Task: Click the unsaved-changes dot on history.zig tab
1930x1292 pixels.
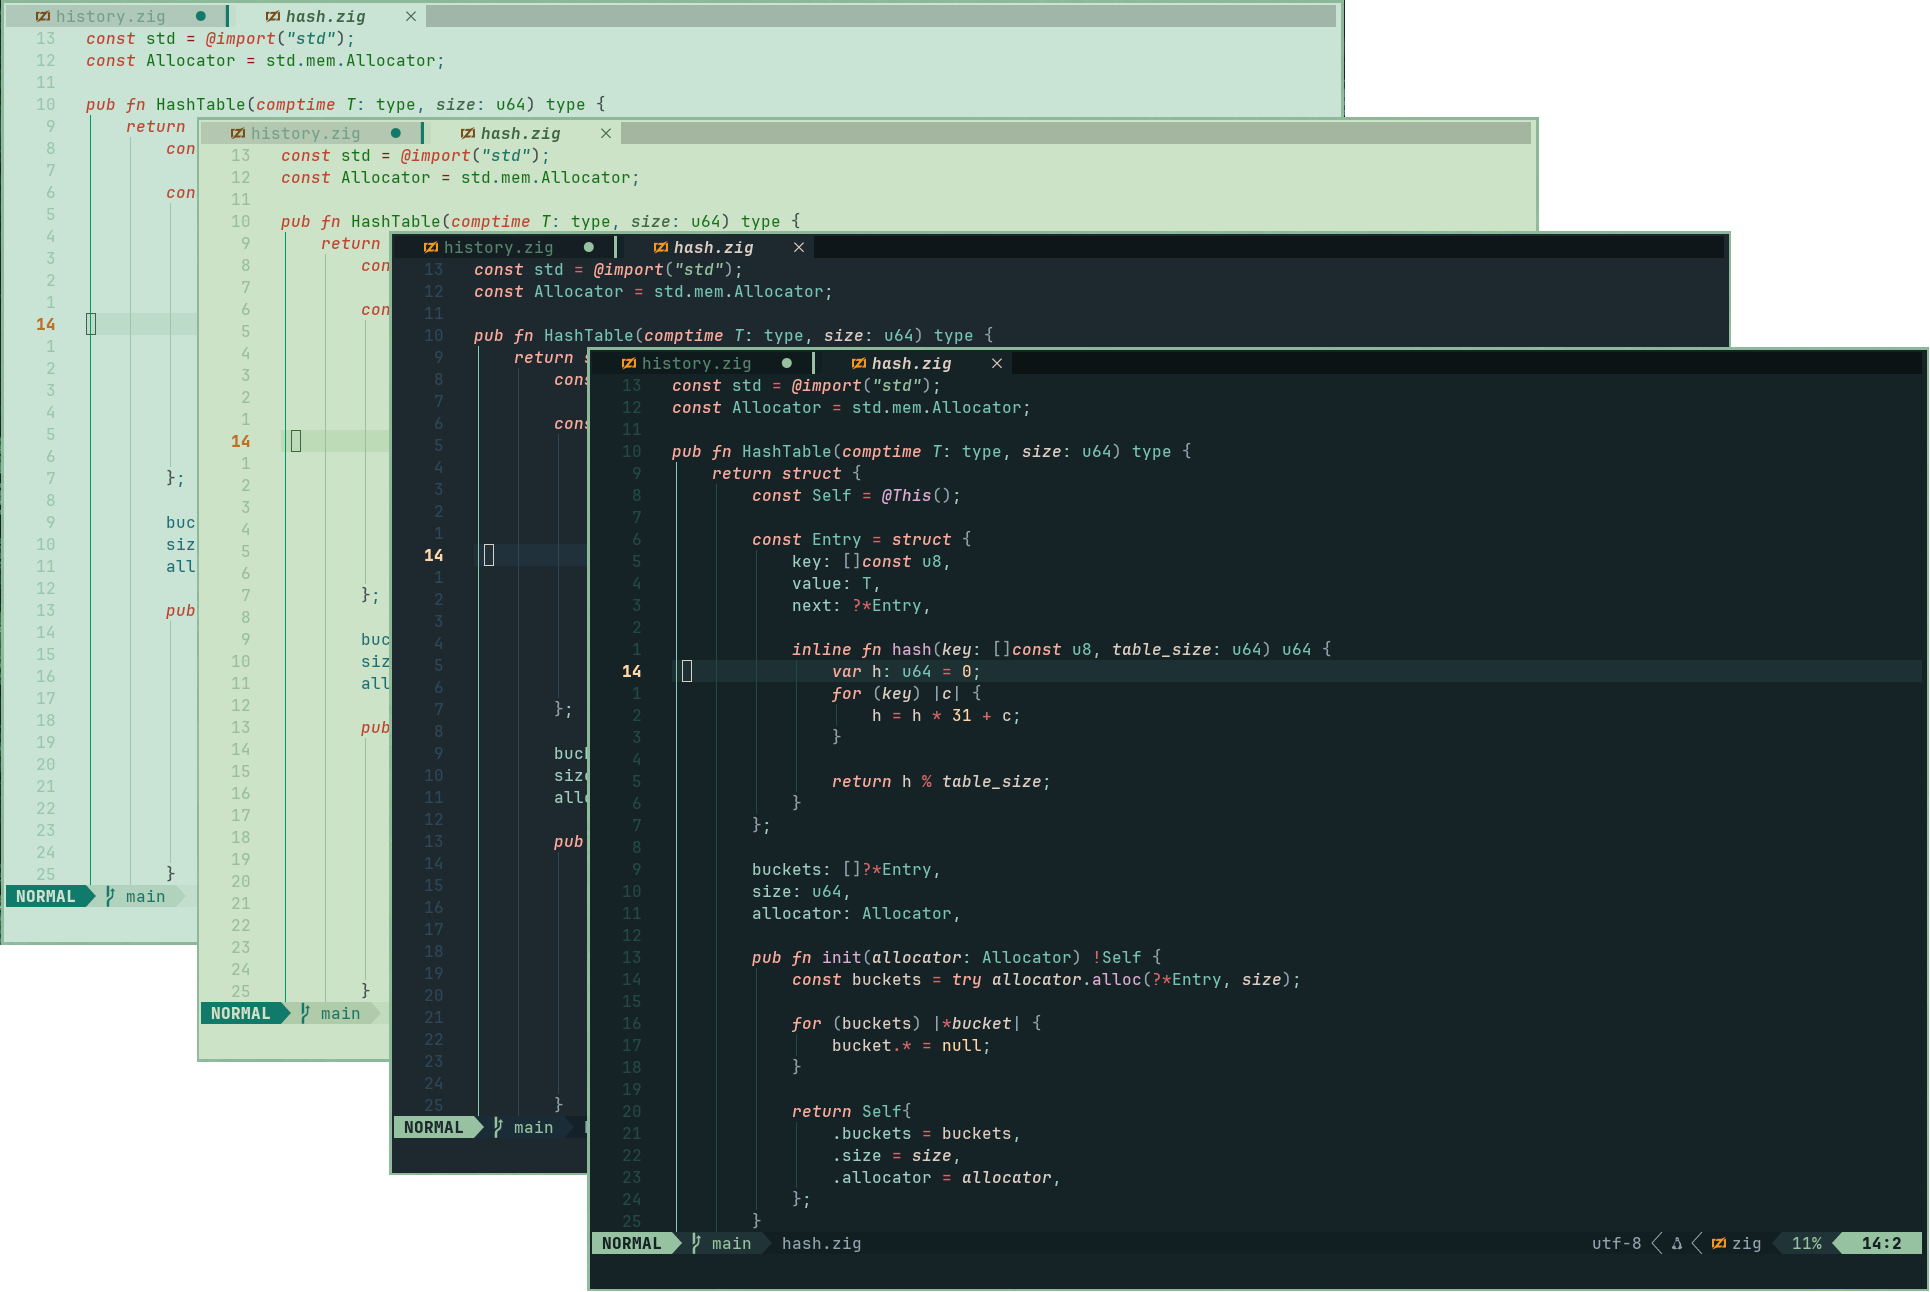Action: pos(787,363)
